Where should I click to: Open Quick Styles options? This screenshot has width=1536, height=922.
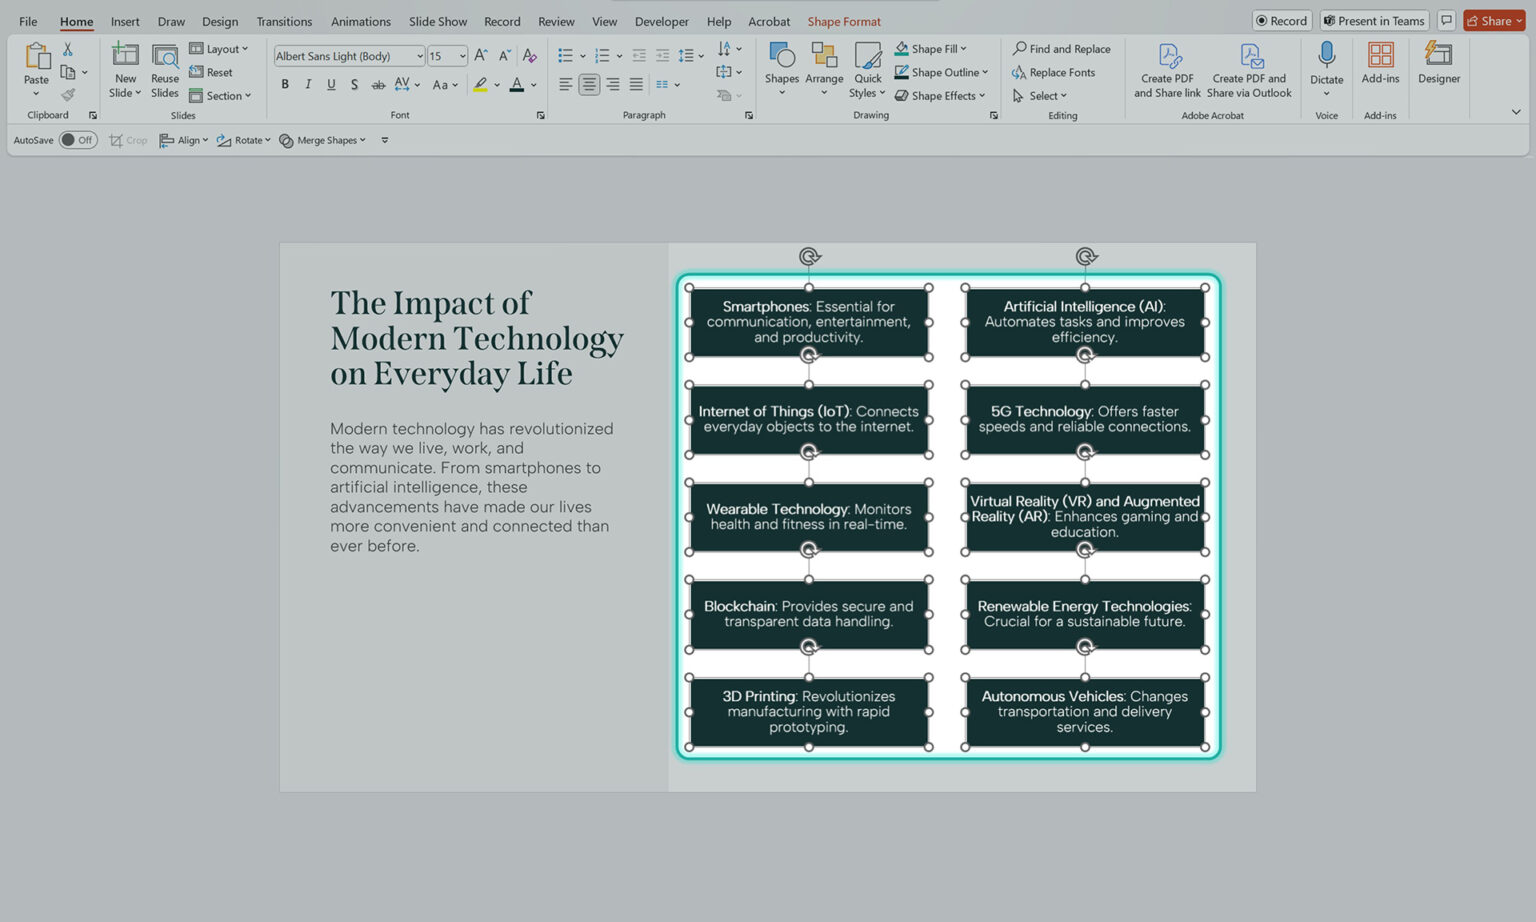point(866,70)
